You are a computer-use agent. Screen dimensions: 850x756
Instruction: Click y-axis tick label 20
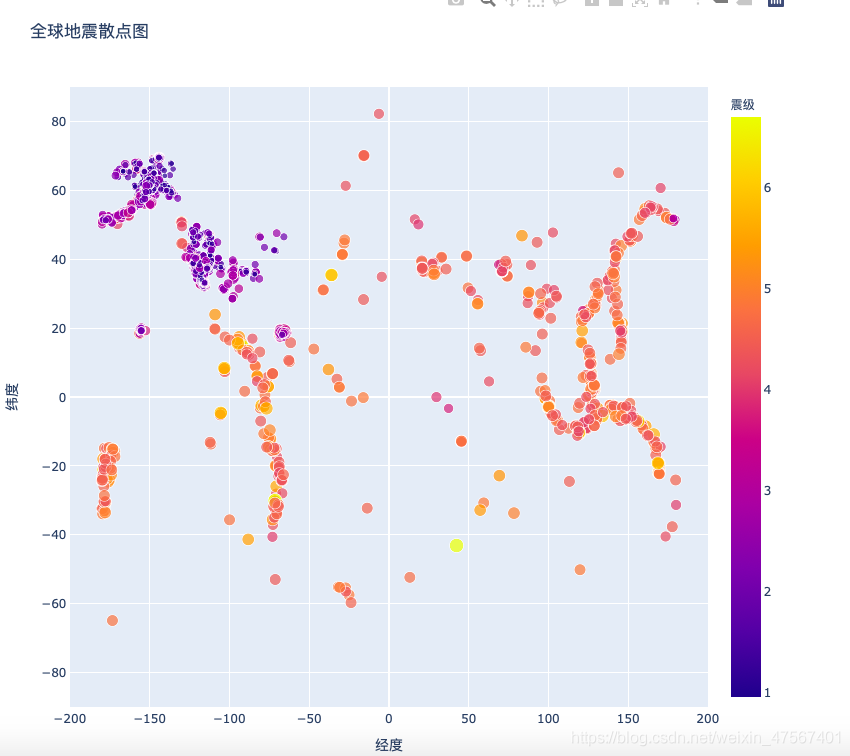point(59,328)
